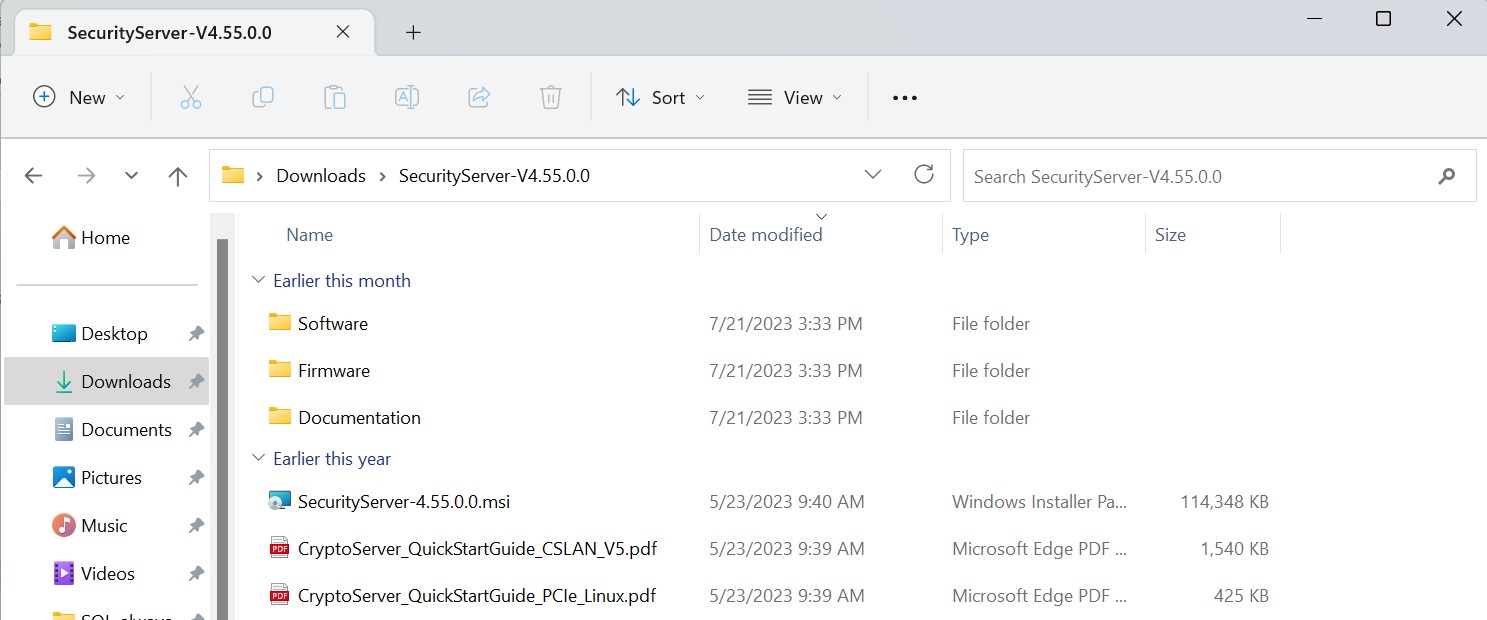Click the CSLAN_V5 PDF file icon
Image resolution: width=1487 pixels, height=620 pixels.
(280, 548)
